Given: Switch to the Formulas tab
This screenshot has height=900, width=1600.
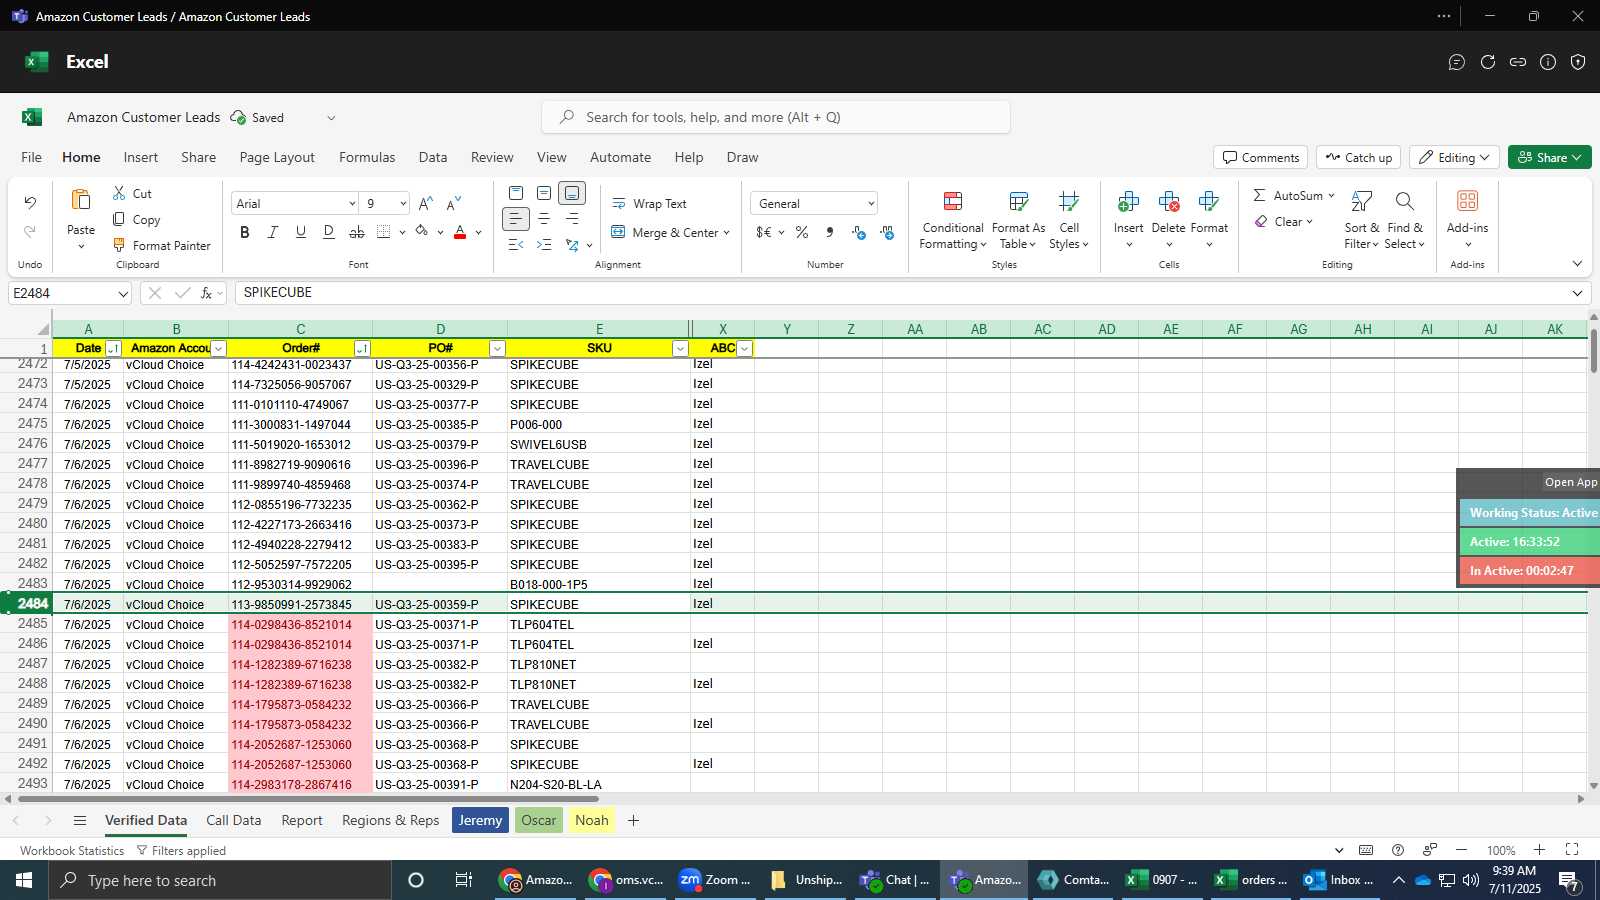Looking at the screenshot, I should click(x=367, y=157).
